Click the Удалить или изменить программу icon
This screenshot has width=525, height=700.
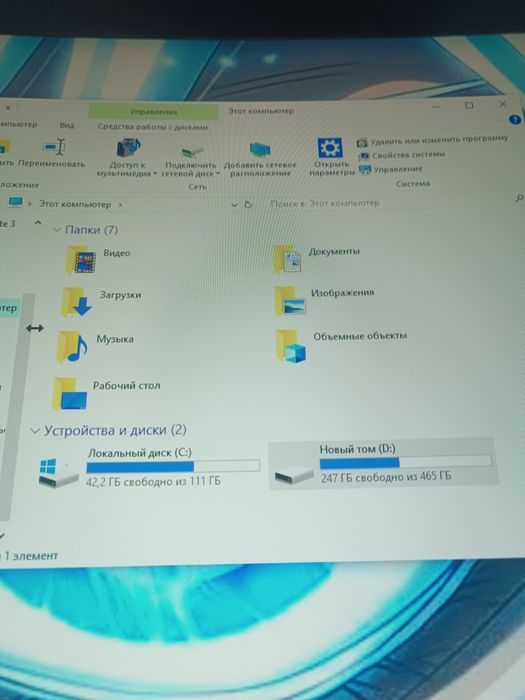pos(362,143)
